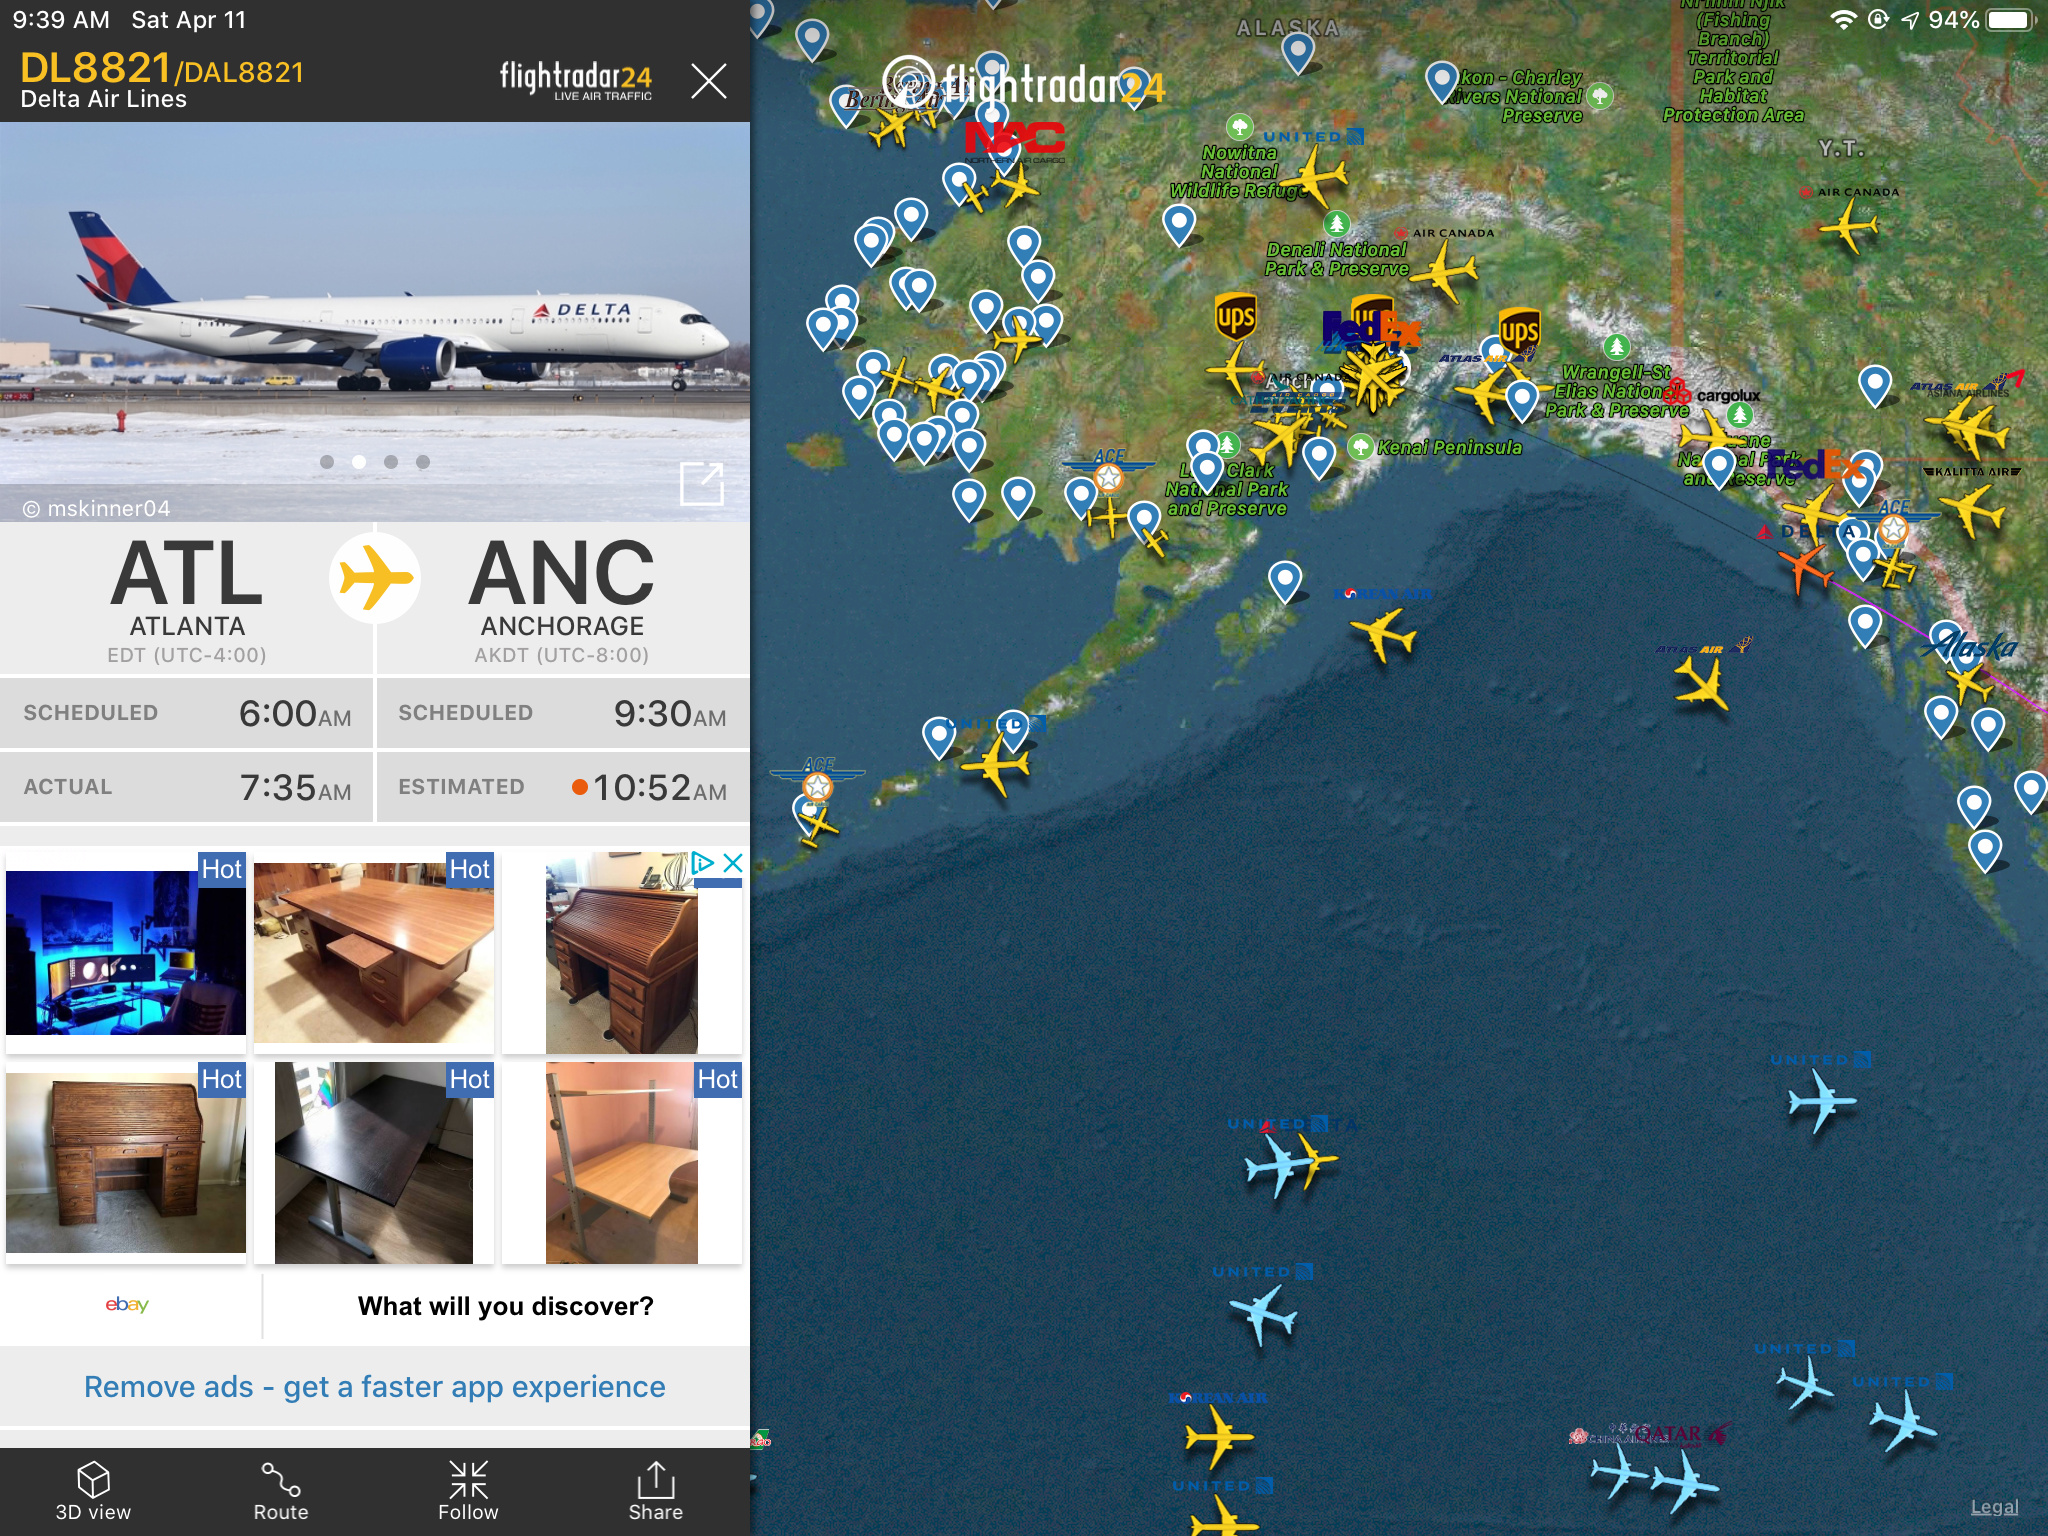Tap the Korean Air plane near Kodiak
This screenshot has width=2048, height=1536.
tap(1383, 634)
